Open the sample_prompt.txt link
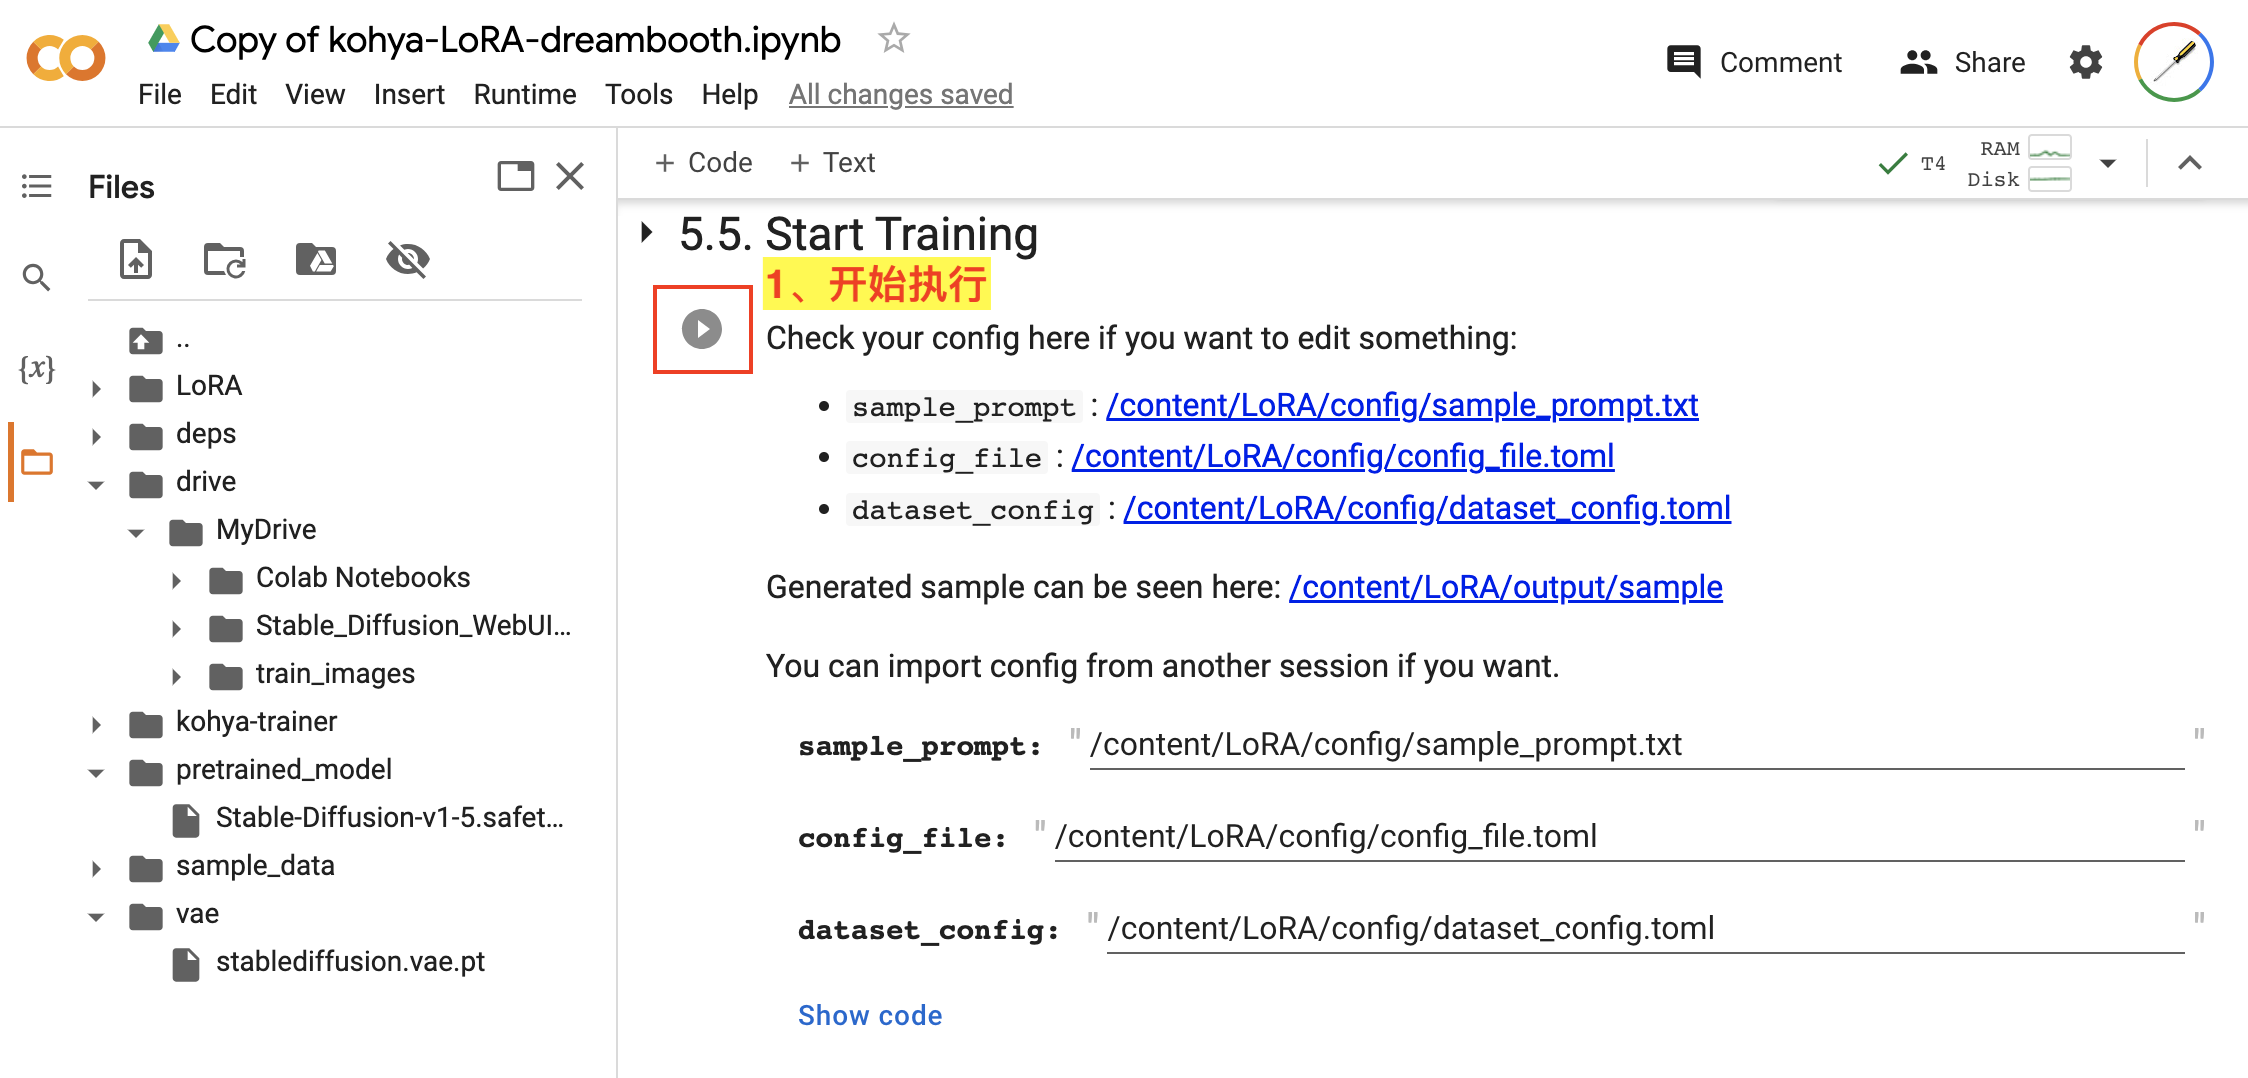Viewport: 2248px width, 1078px height. pos(1401,405)
